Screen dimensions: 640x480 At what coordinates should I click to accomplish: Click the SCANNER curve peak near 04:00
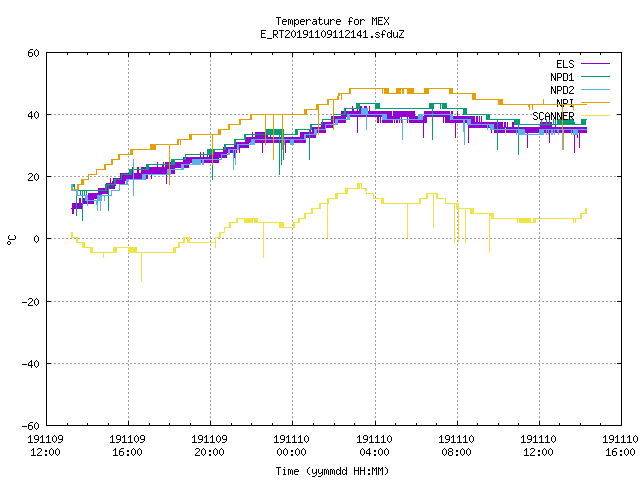[360, 185]
